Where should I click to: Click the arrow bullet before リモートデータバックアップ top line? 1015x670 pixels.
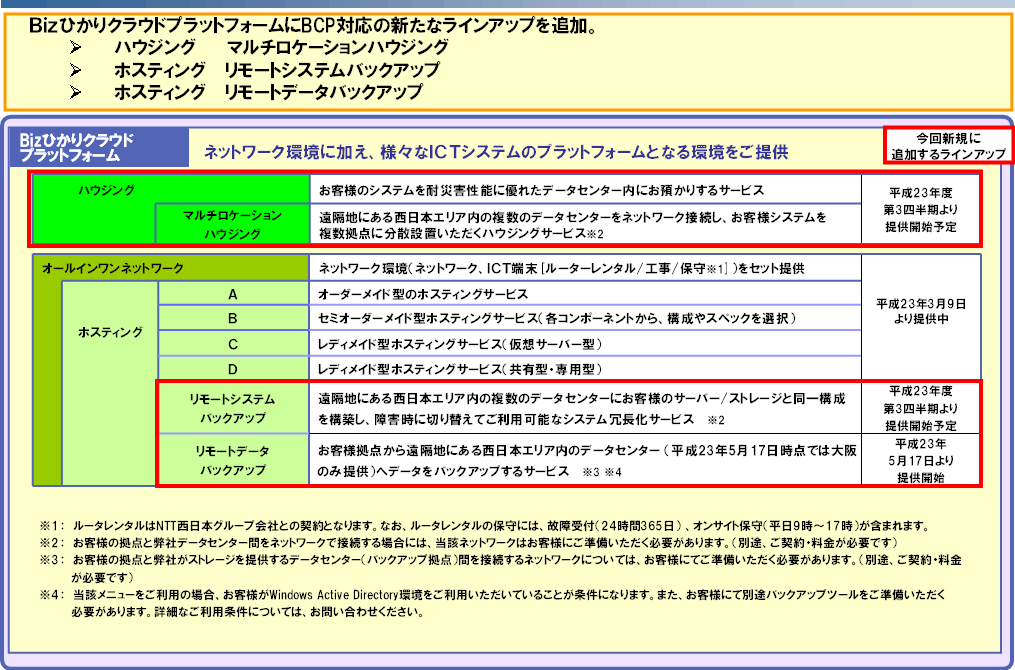[x=76, y=93]
